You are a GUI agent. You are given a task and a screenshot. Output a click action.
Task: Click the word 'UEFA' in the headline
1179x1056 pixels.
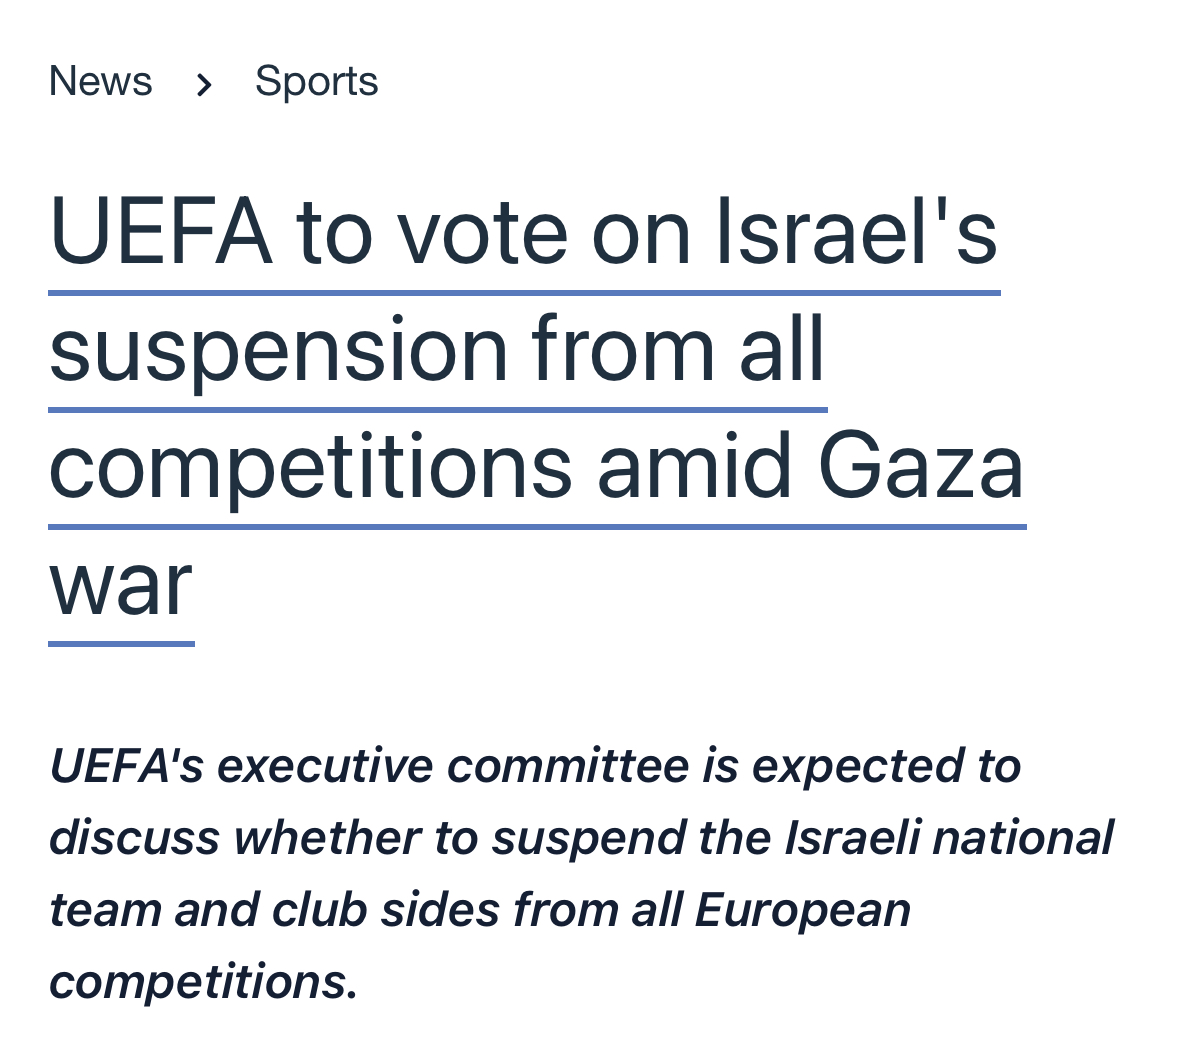160,232
